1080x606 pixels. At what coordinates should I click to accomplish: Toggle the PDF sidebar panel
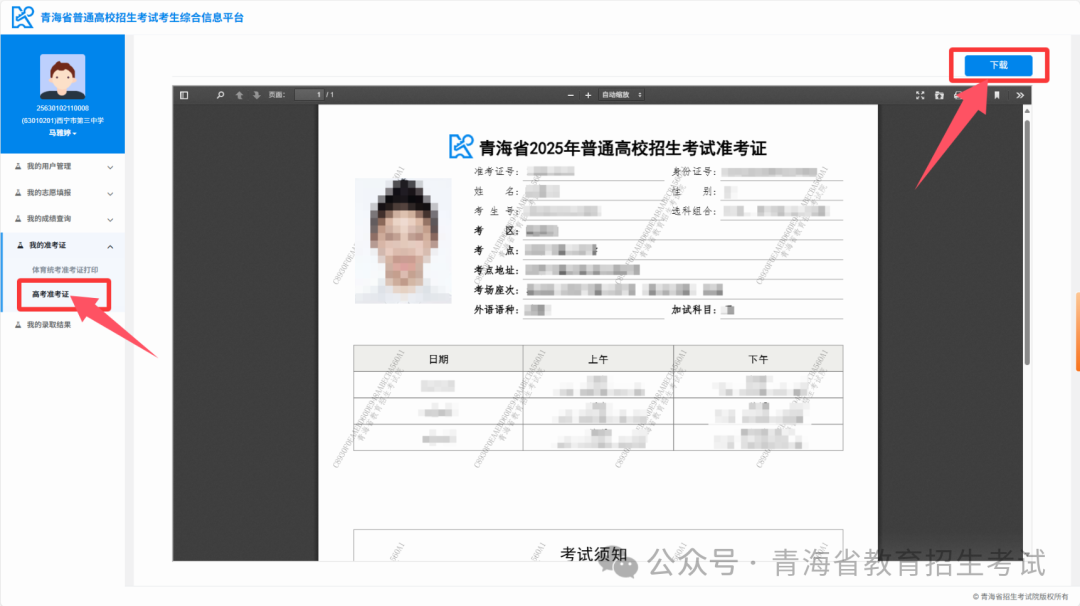(x=183, y=95)
